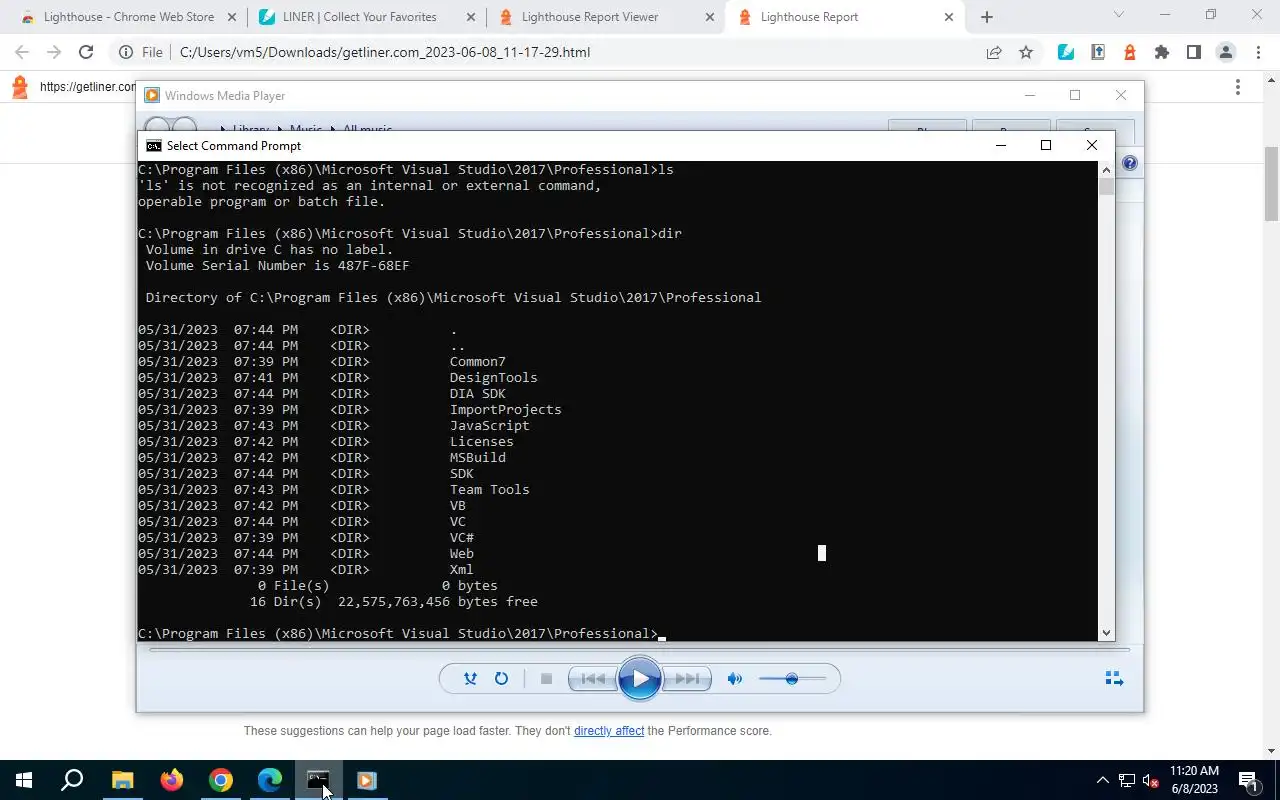1280x800 pixels.
Task: Open the Command Prompt title bar icon menu
Action: pyautogui.click(x=153, y=146)
